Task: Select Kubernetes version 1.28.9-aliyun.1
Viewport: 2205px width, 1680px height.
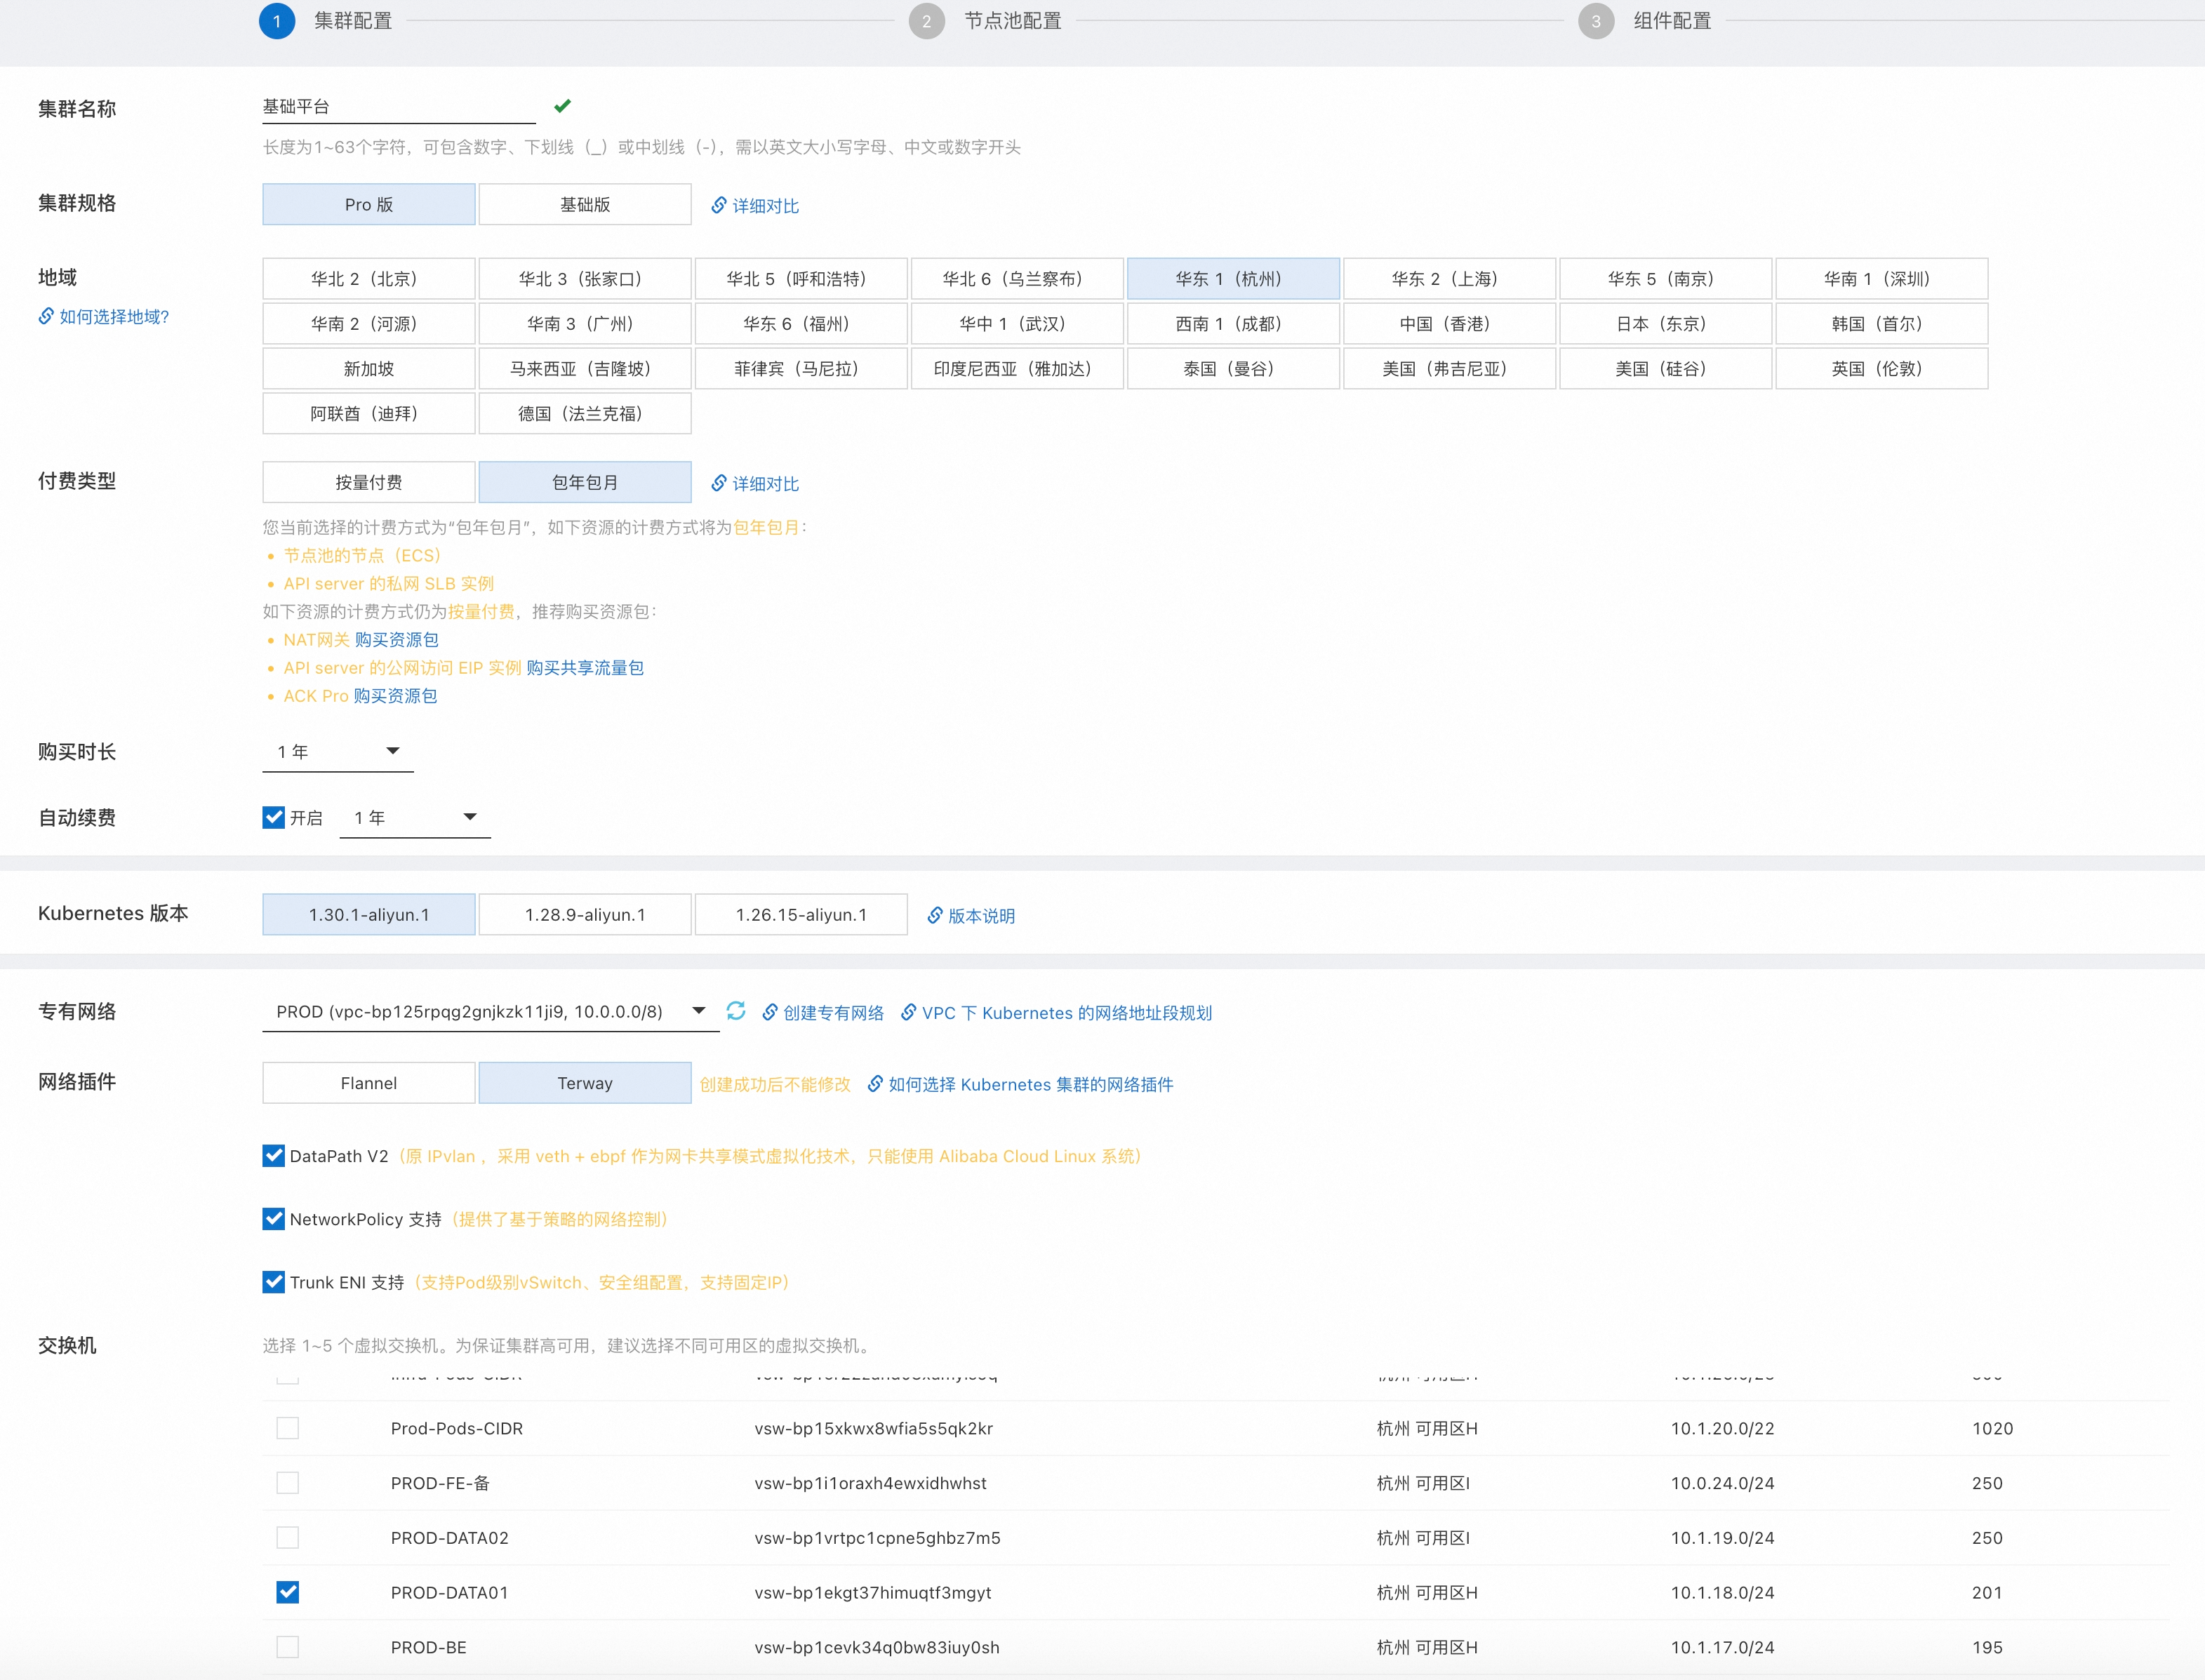Action: pos(585,914)
